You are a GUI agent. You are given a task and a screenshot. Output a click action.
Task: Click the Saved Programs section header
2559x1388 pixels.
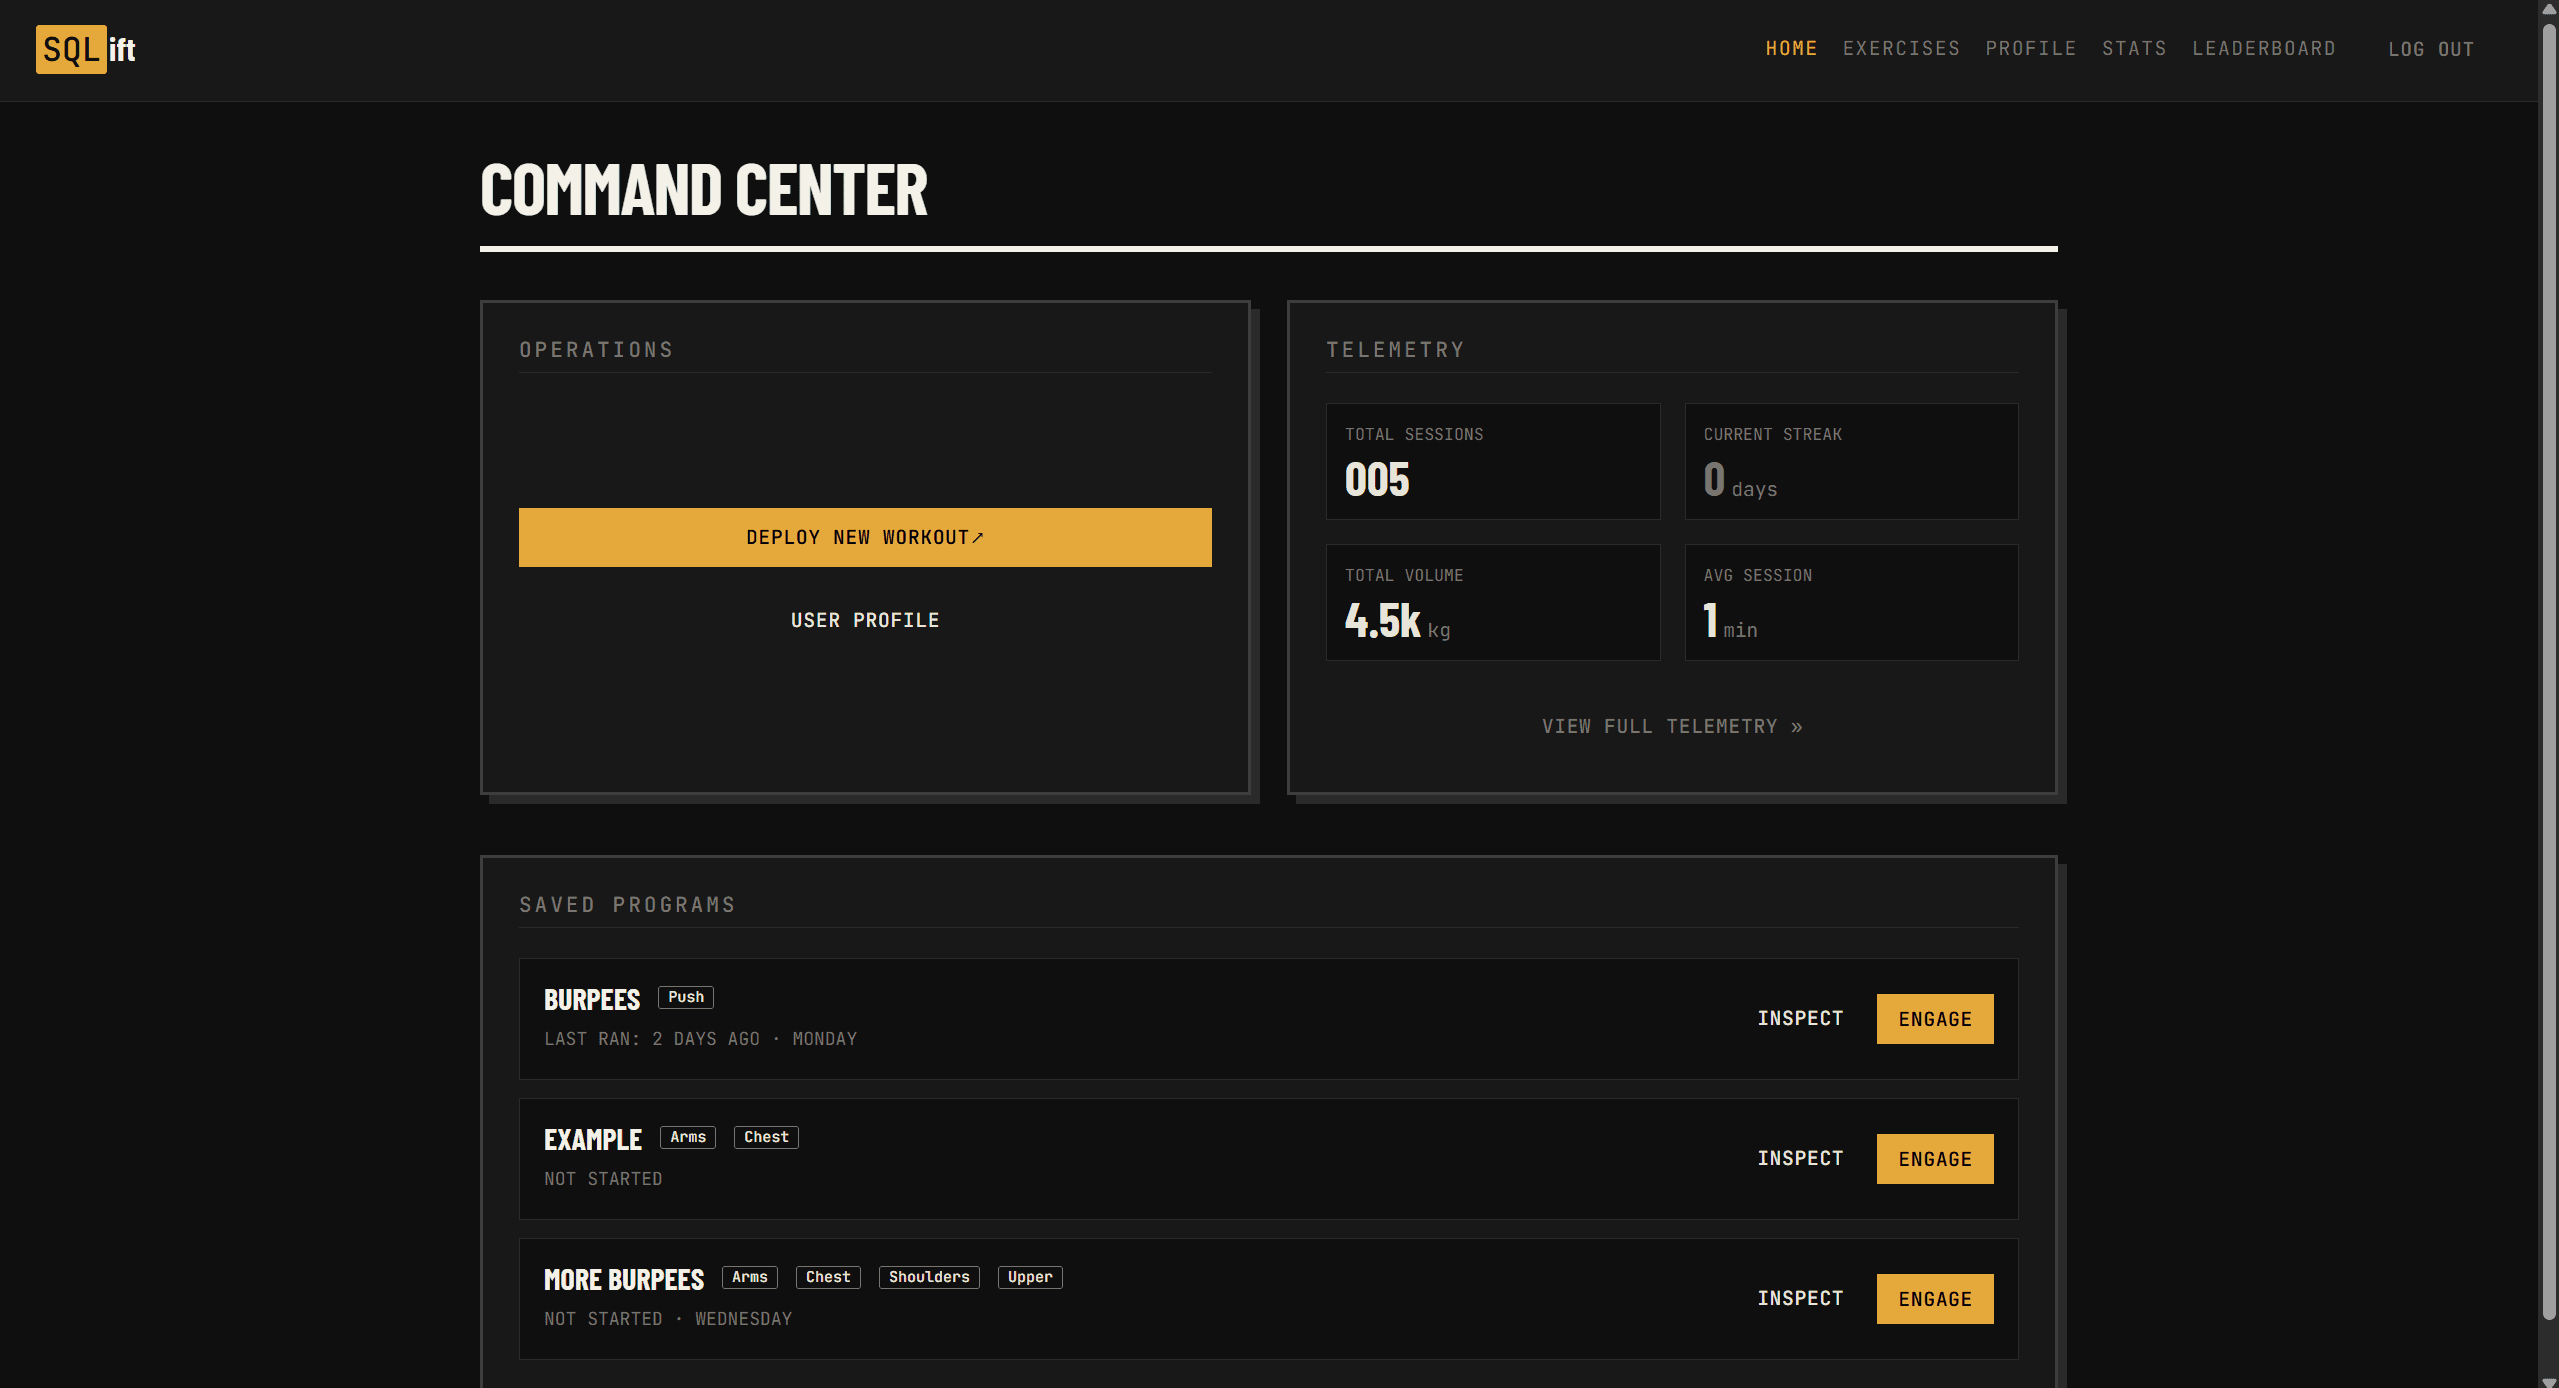click(627, 905)
